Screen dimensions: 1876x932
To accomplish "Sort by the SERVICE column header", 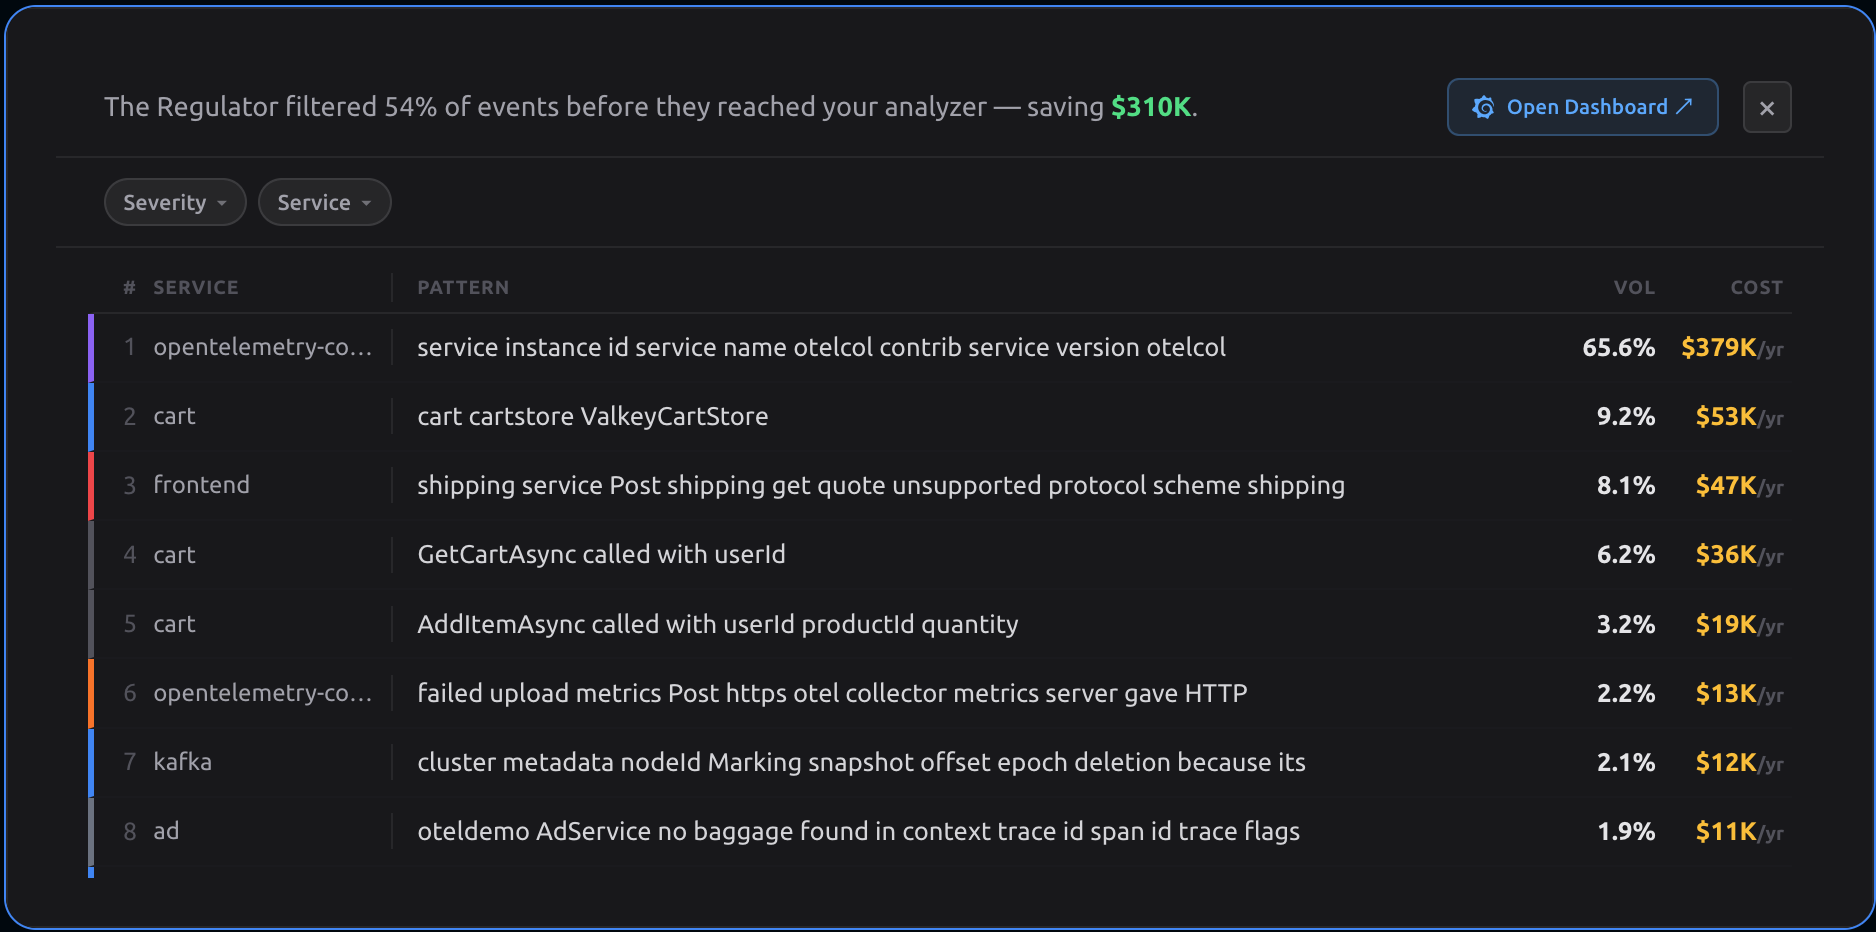I will point(195,288).
